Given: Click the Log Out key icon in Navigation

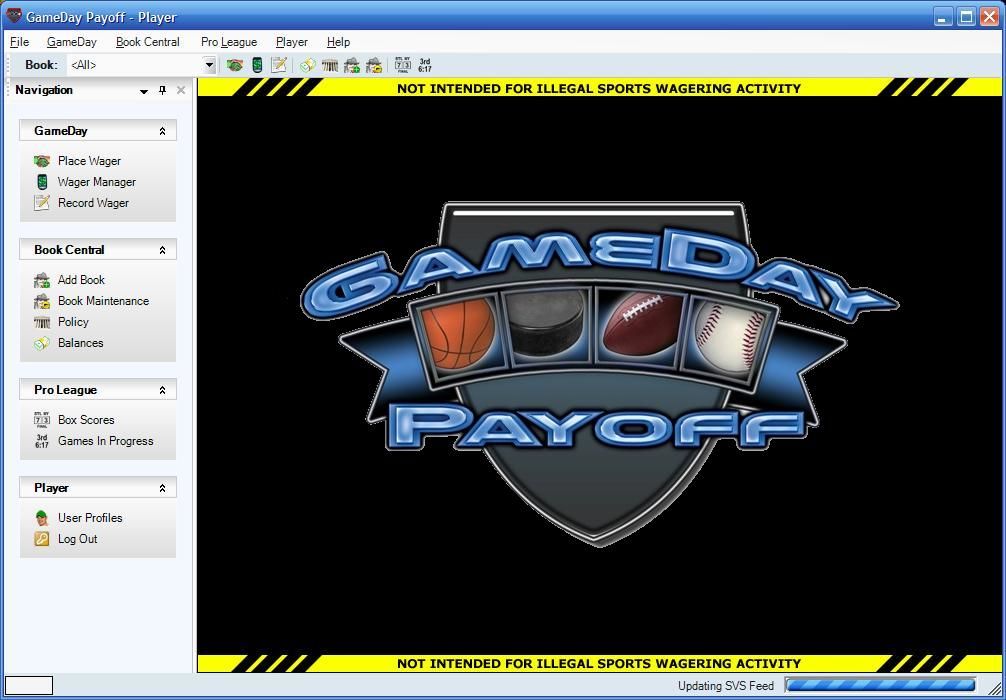Looking at the screenshot, I should click(42, 539).
